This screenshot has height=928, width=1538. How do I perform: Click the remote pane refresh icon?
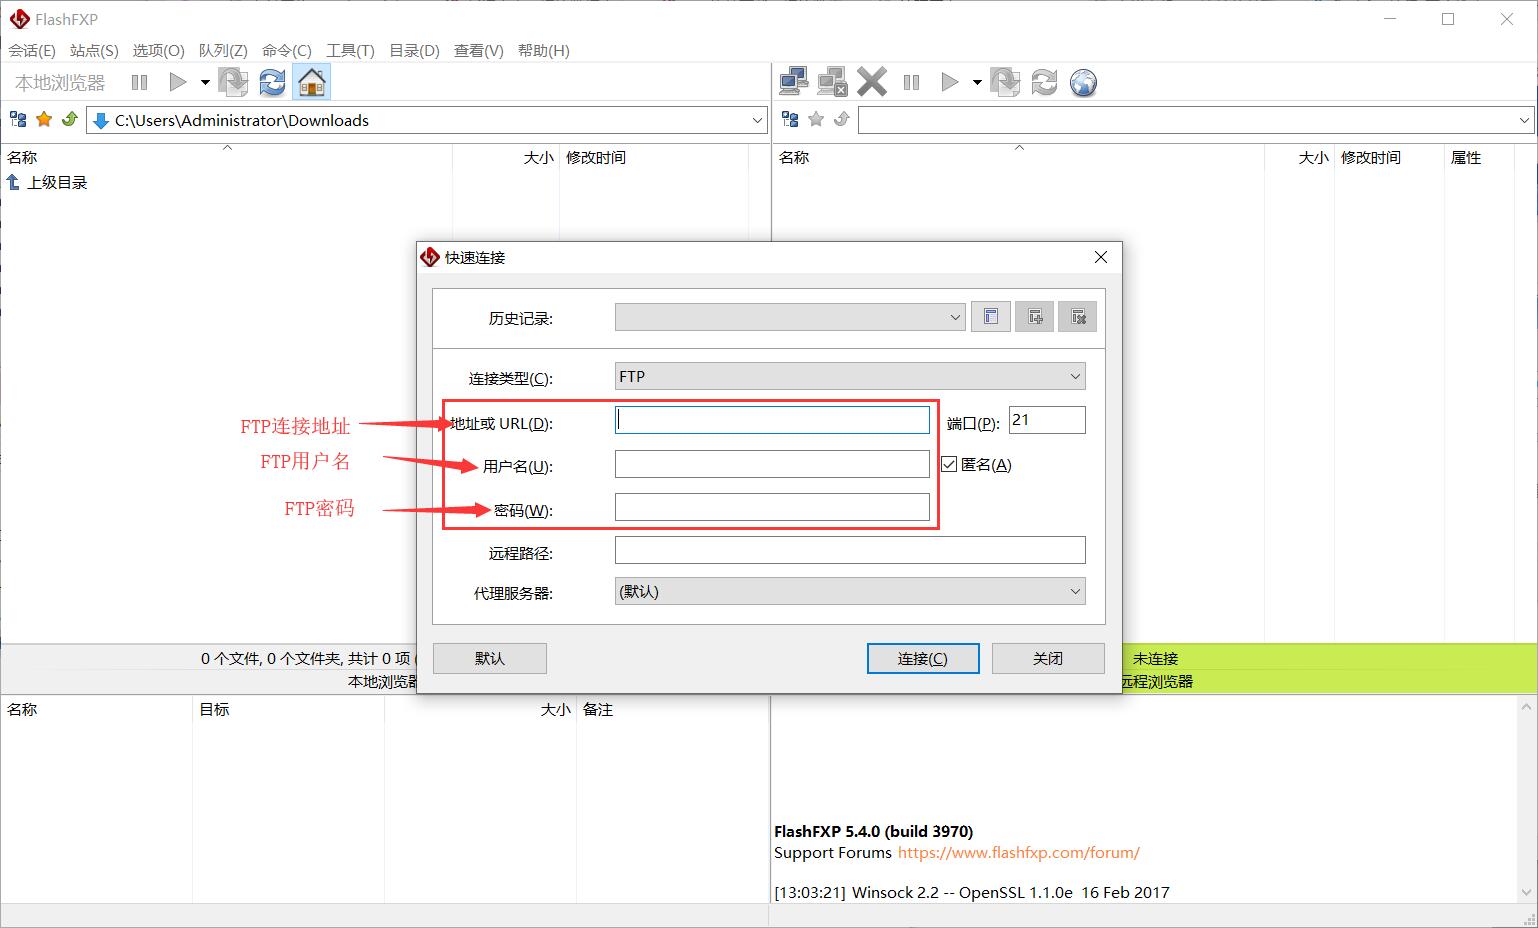tap(1044, 82)
